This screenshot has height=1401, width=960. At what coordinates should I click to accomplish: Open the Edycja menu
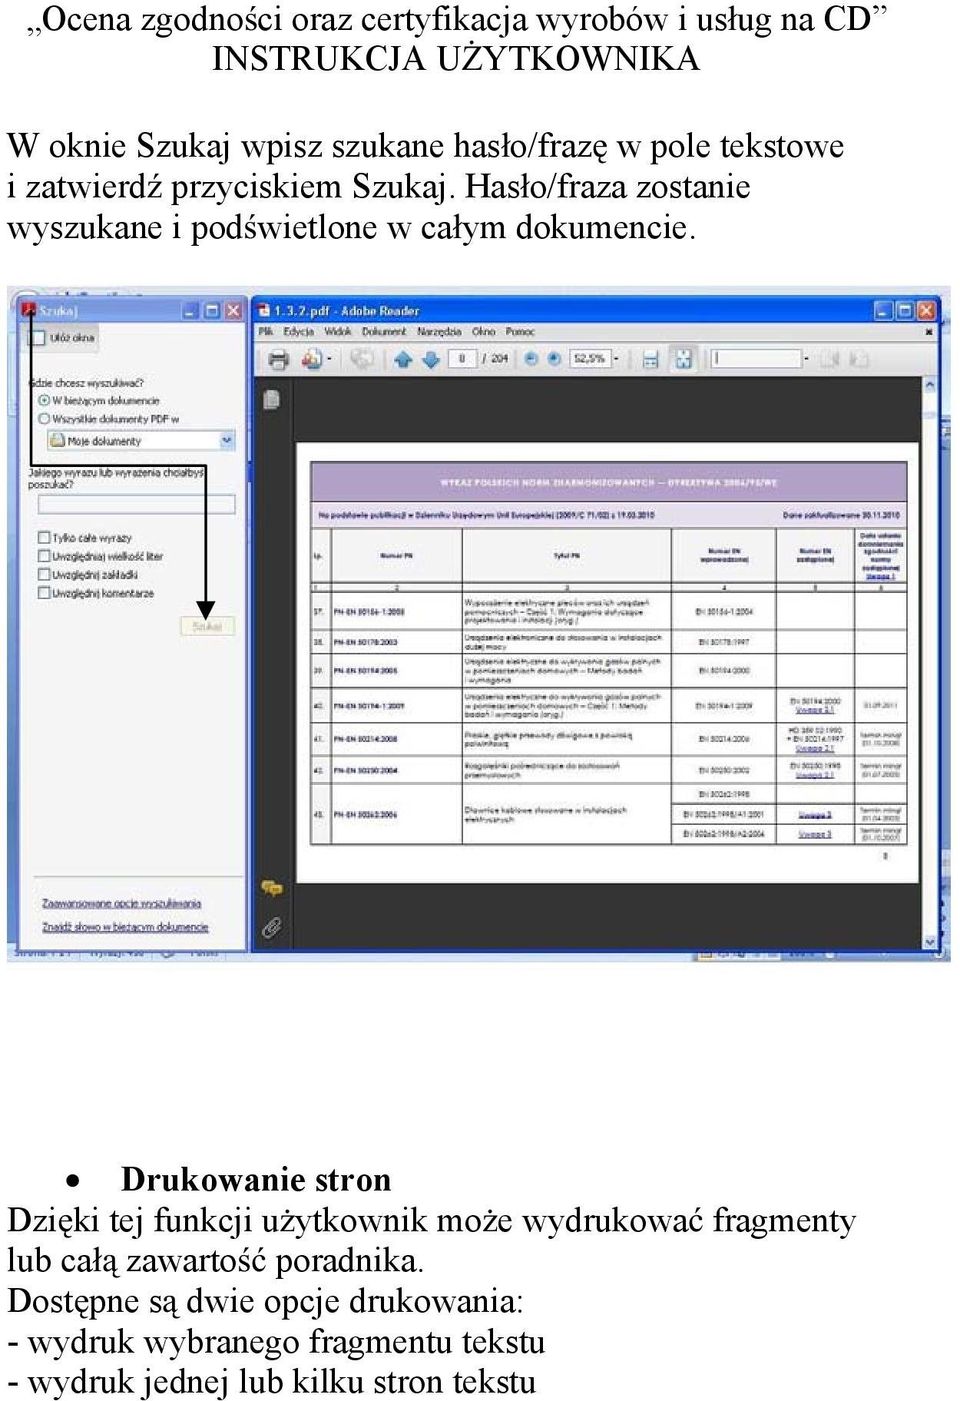[298, 331]
